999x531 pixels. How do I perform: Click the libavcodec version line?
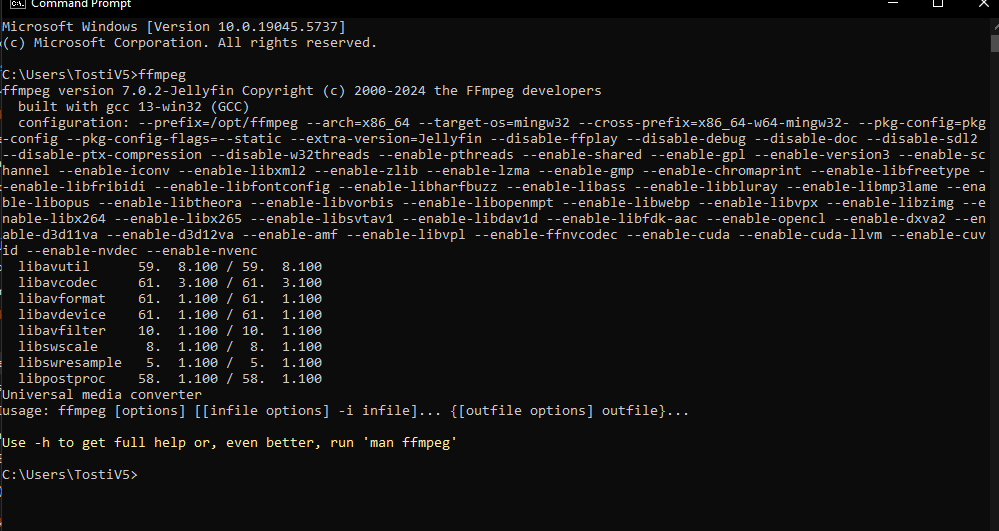(x=170, y=284)
